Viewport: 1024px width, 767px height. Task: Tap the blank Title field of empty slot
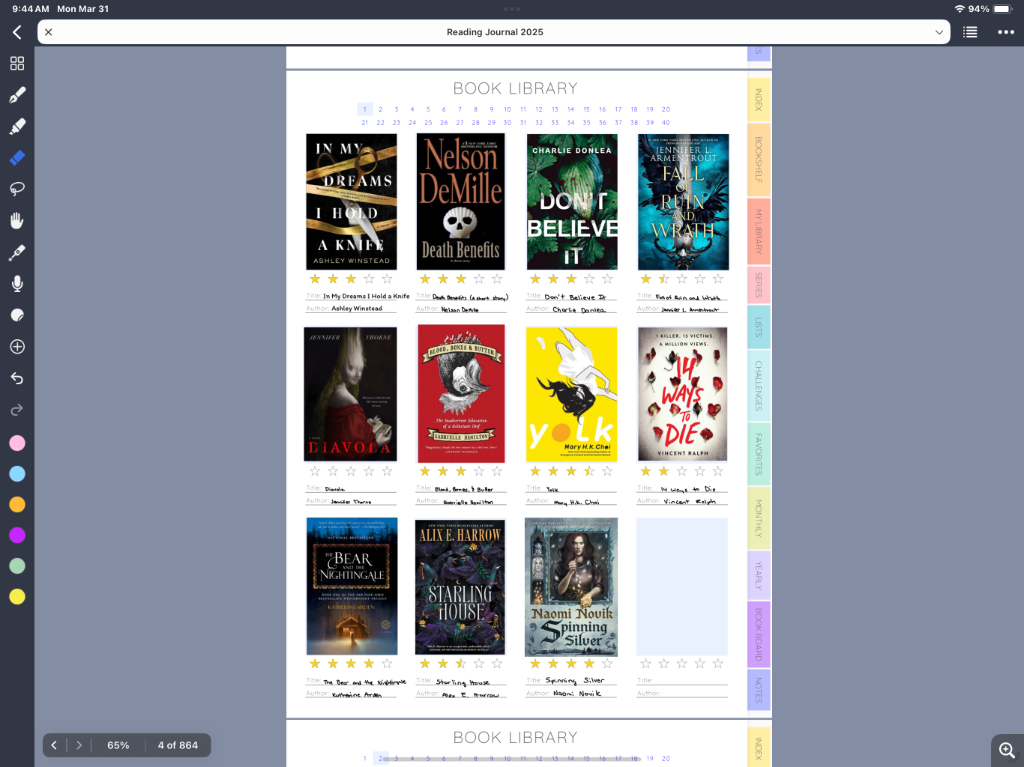tap(682, 680)
